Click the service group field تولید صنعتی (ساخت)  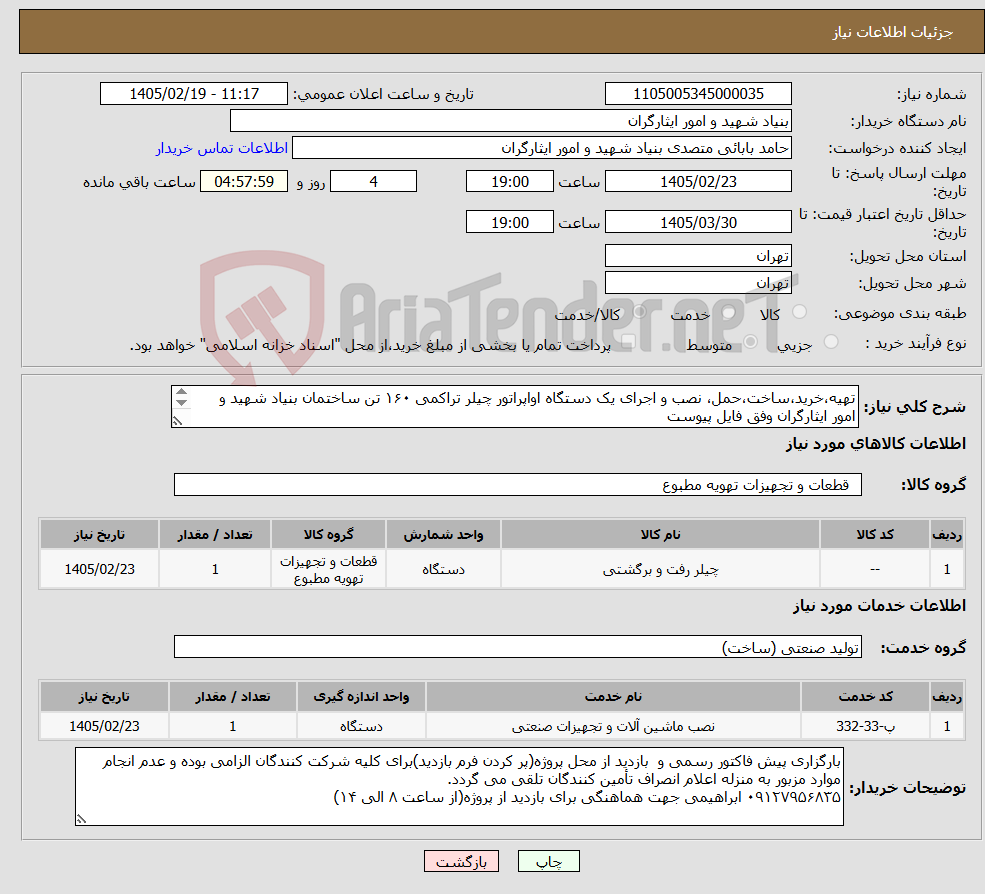click(x=518, y=646)
